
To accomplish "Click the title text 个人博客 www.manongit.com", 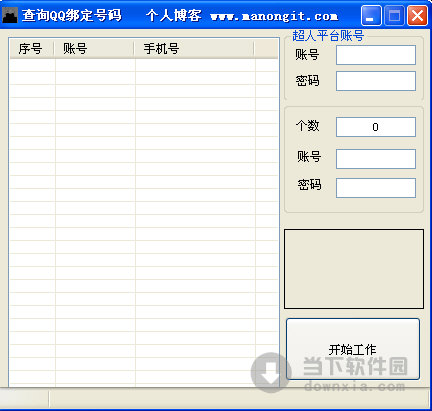I will (x=242, y=16).
